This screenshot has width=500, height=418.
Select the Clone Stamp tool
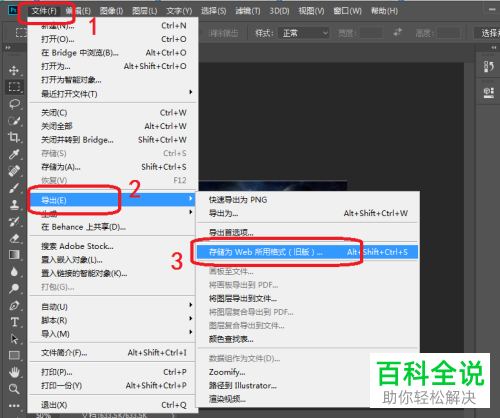point(14,204)
